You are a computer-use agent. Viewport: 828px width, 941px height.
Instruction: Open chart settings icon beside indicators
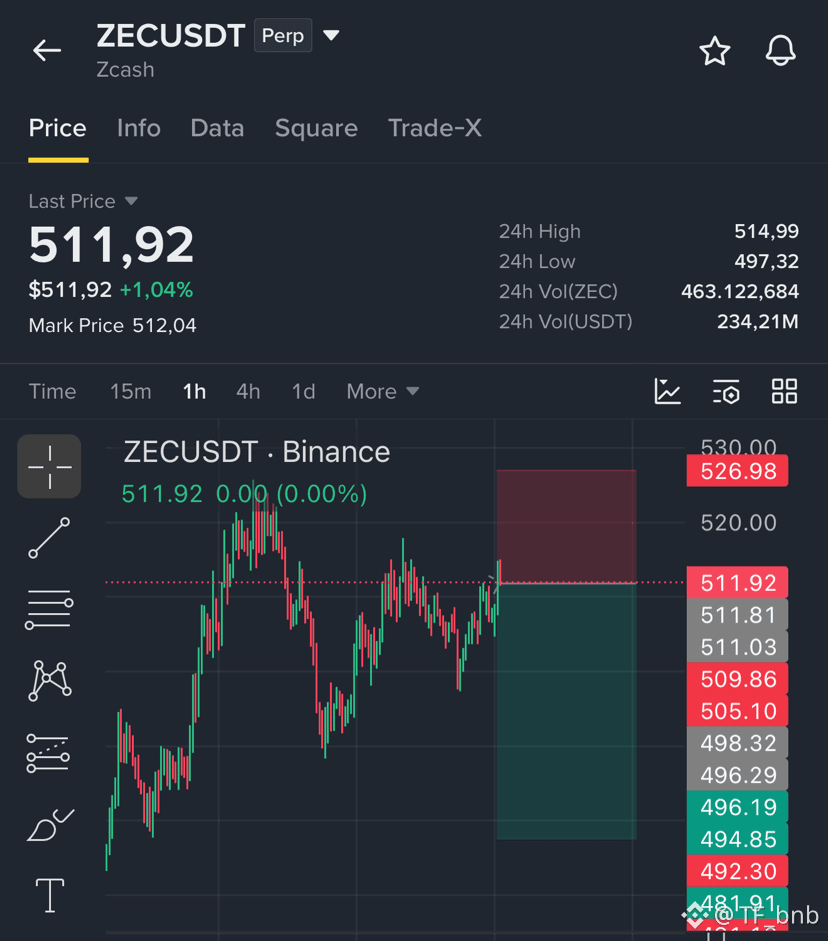726,391
